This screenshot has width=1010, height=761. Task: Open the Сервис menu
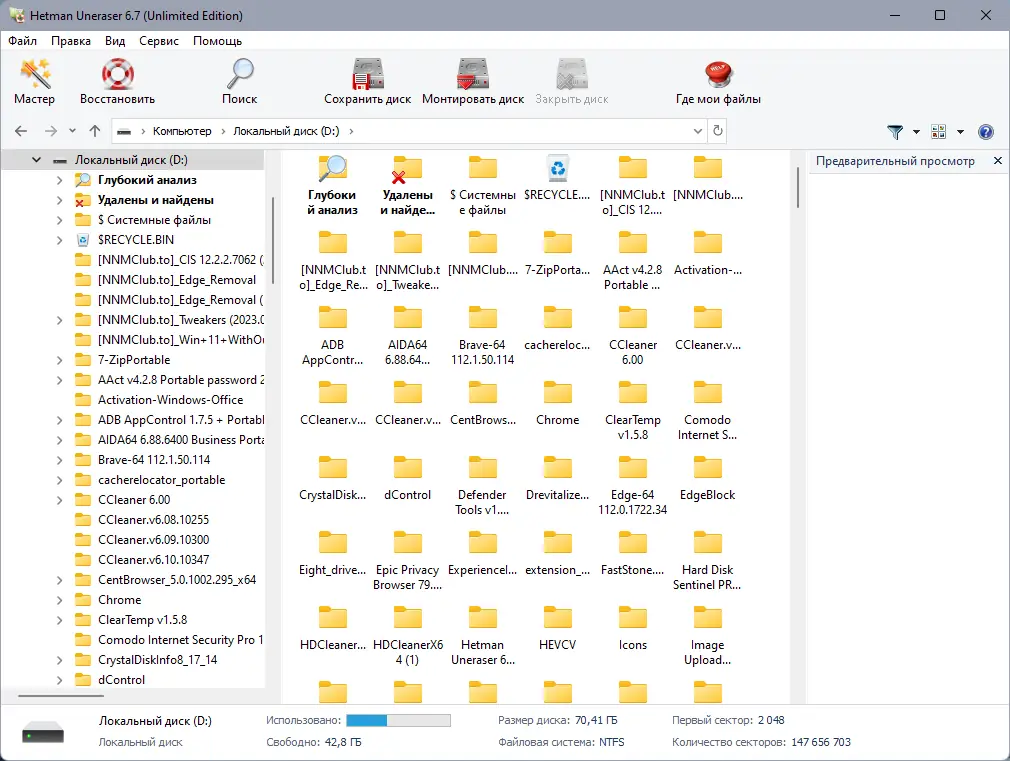158,41
